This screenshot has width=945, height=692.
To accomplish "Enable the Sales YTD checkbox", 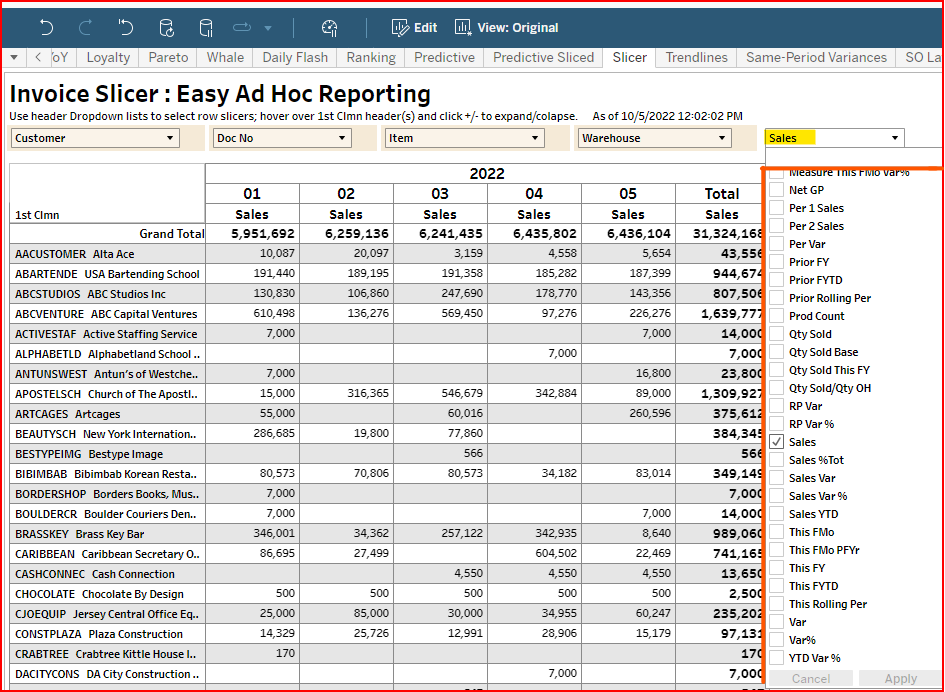I will click(x=777, y=514).
